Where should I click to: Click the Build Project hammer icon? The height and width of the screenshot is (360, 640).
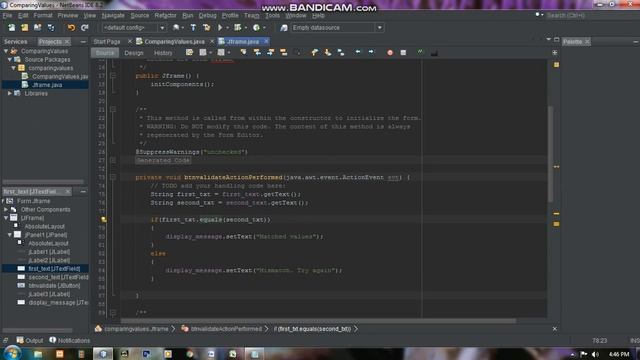pos(193,28)
